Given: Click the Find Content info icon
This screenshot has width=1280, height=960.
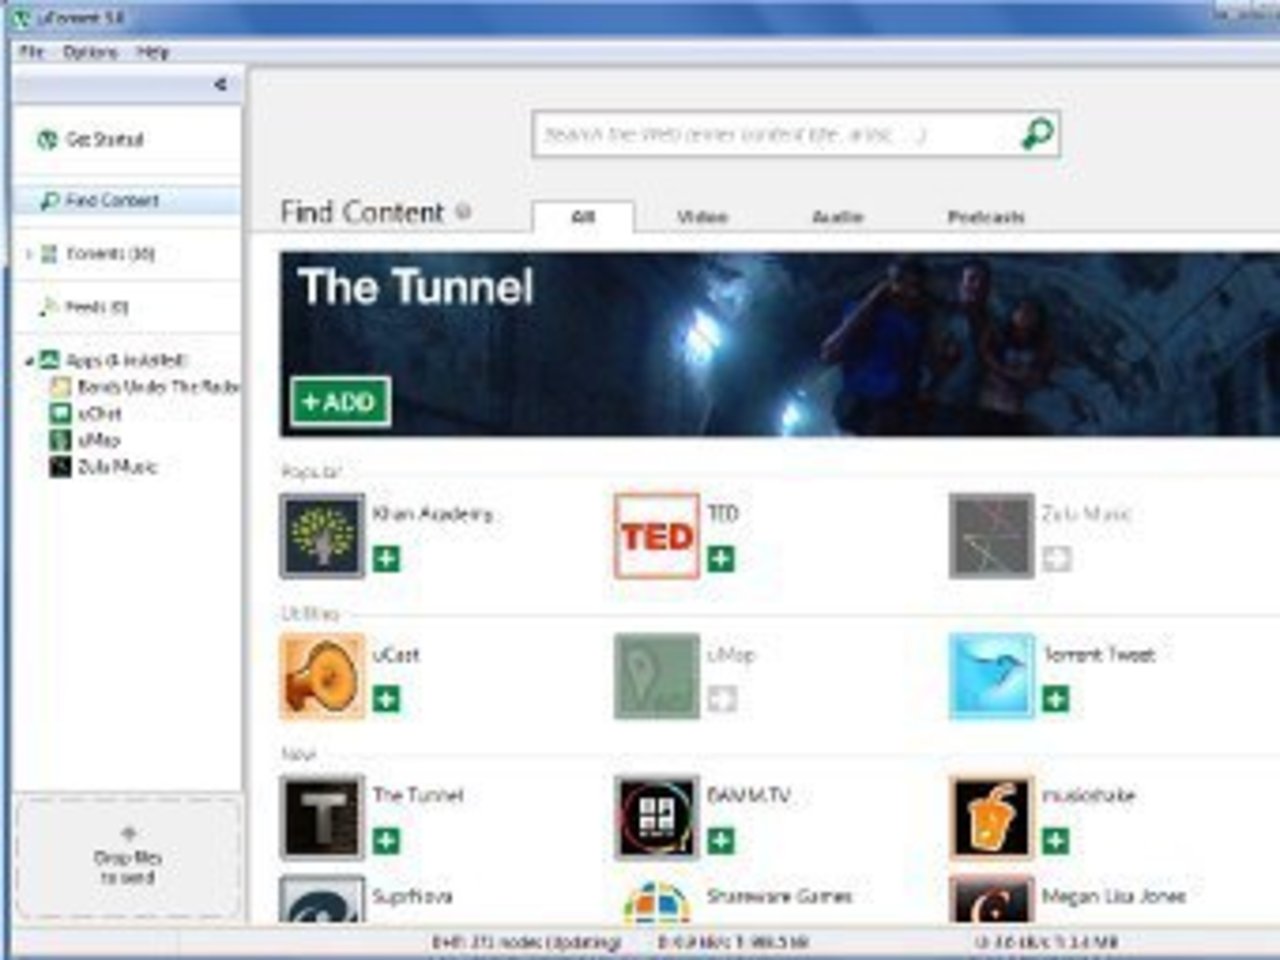Looking at the screenshot, I should [463, 212].
